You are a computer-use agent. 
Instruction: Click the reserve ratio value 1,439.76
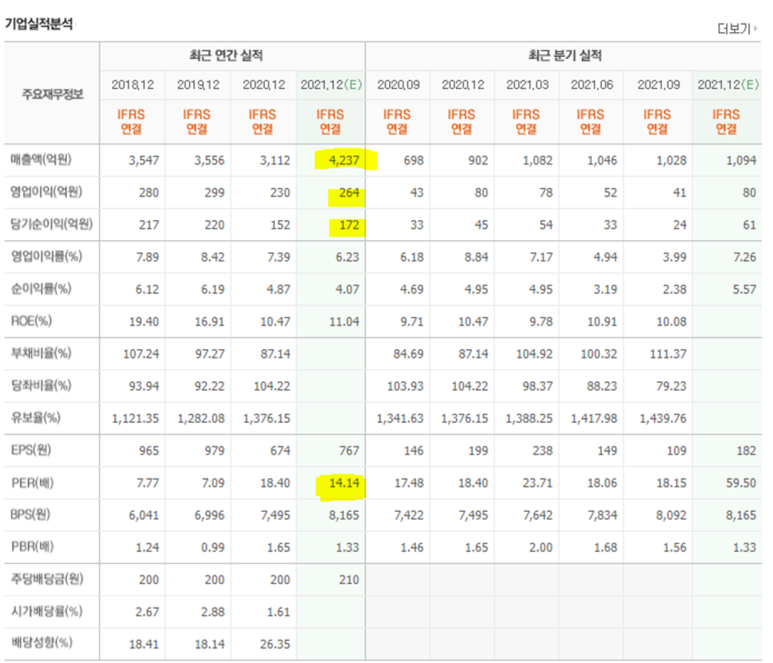(663, 419)
